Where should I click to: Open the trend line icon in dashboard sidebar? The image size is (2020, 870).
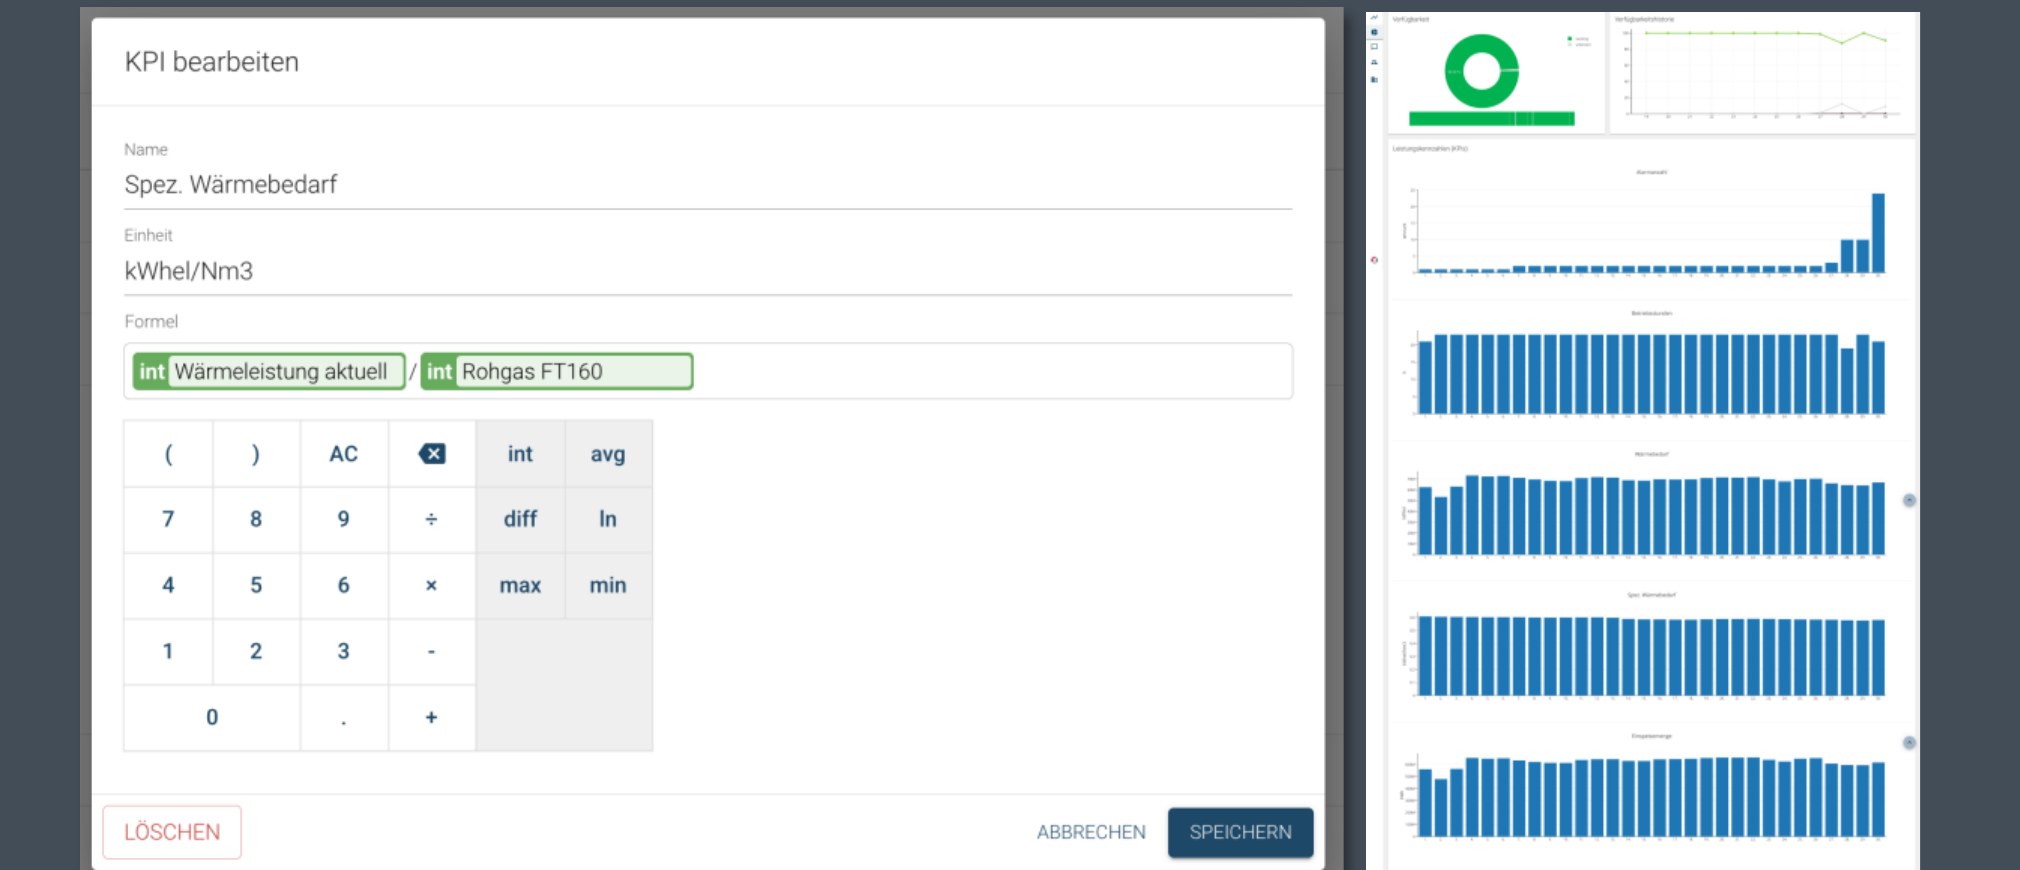(x=1374, y=18)
